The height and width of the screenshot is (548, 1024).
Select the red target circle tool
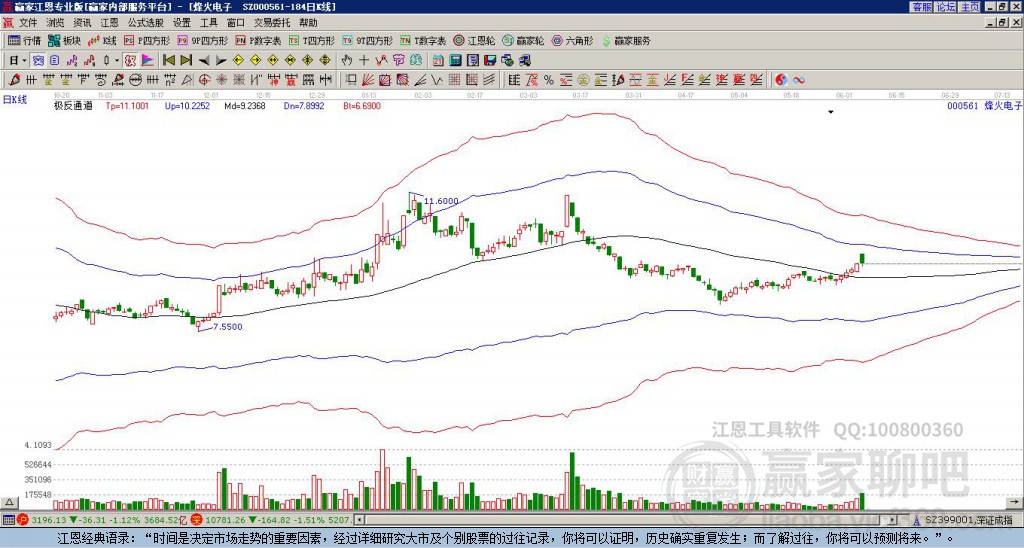[204, 80]
